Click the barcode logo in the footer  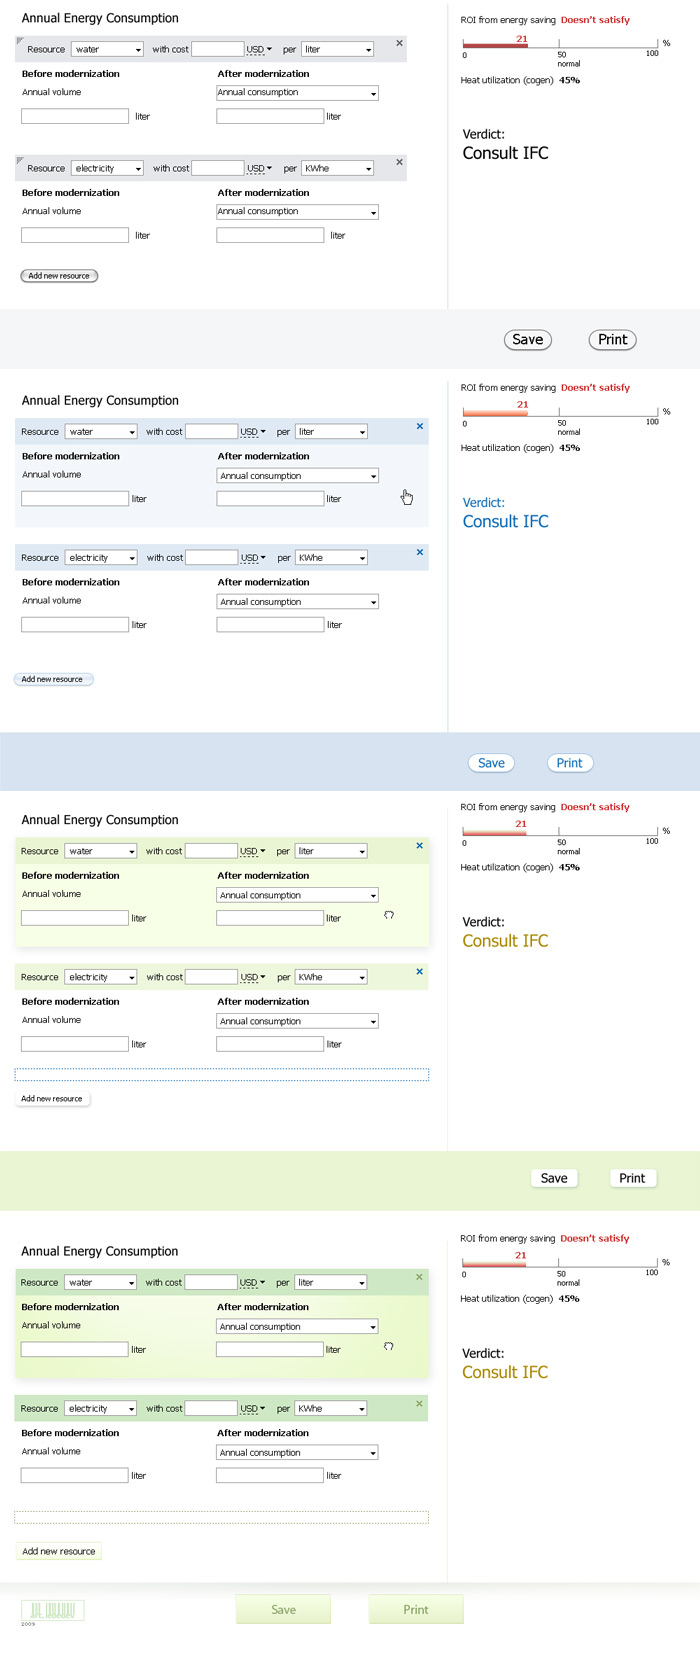point(52,1610)
